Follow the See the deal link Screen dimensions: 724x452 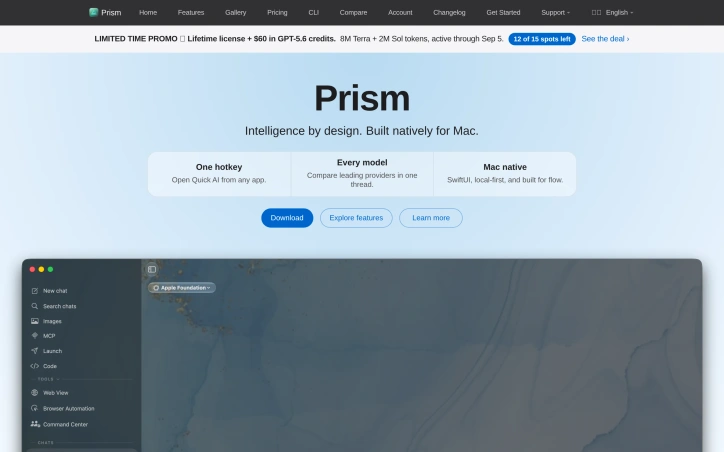[605, 39]
